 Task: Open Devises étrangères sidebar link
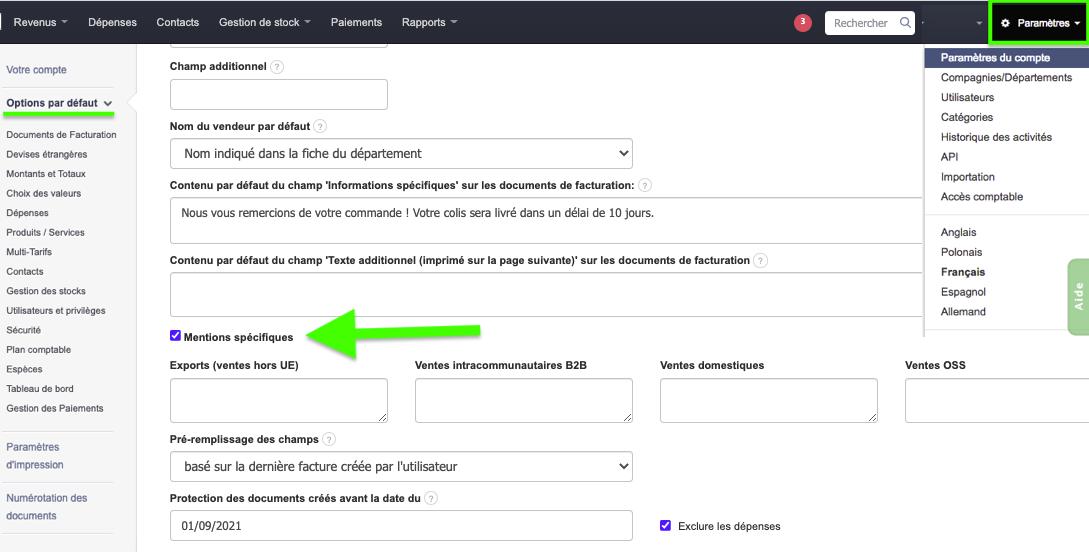[x=47, y=154]
